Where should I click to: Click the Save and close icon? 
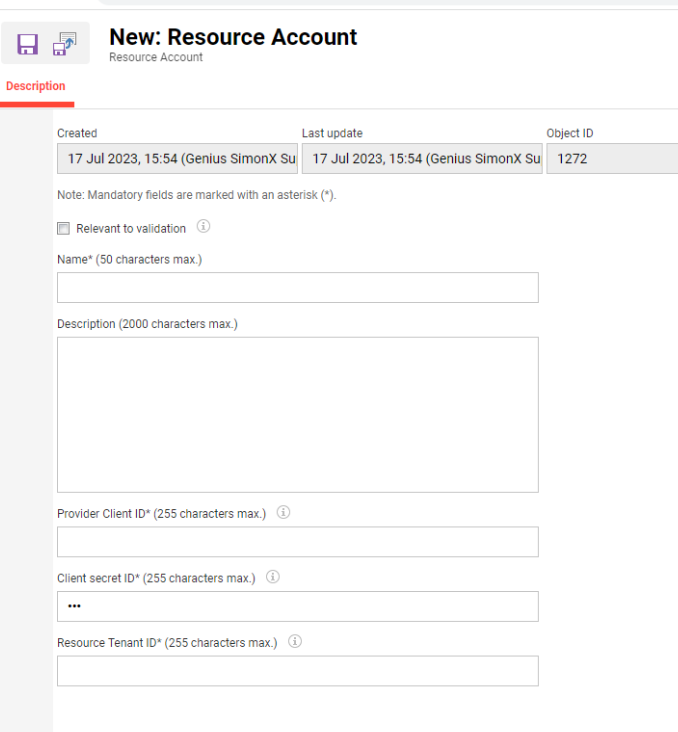point(65,44)
